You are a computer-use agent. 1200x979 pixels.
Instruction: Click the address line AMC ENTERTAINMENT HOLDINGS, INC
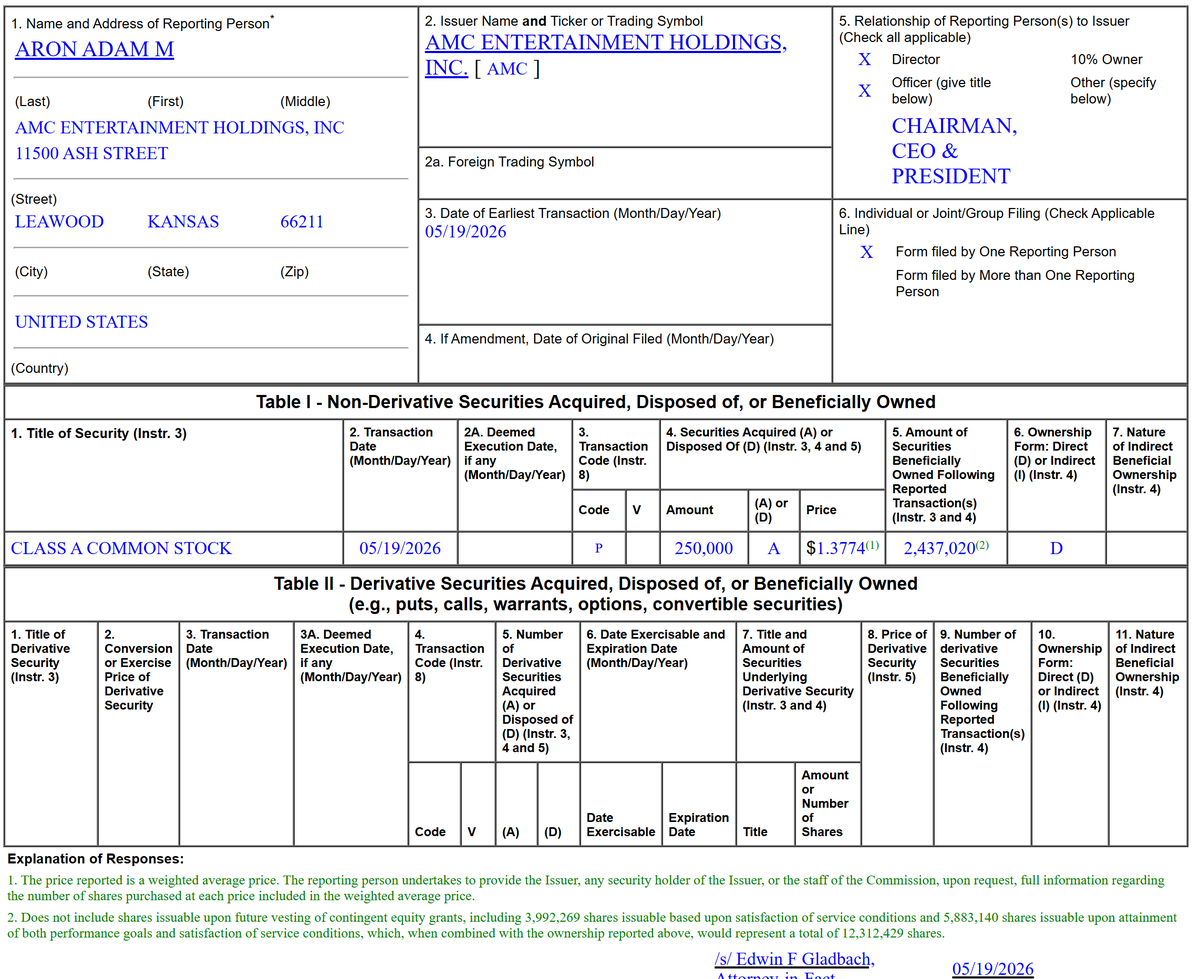pyautogui.click(x=180, y=128)
